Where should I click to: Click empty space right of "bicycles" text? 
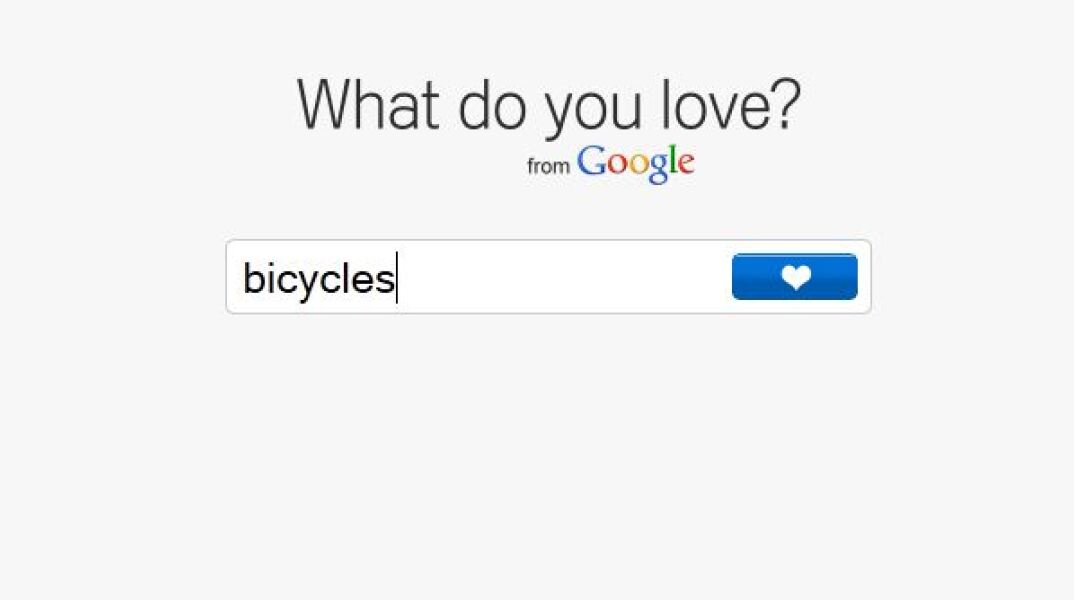[x=560, y=277]
